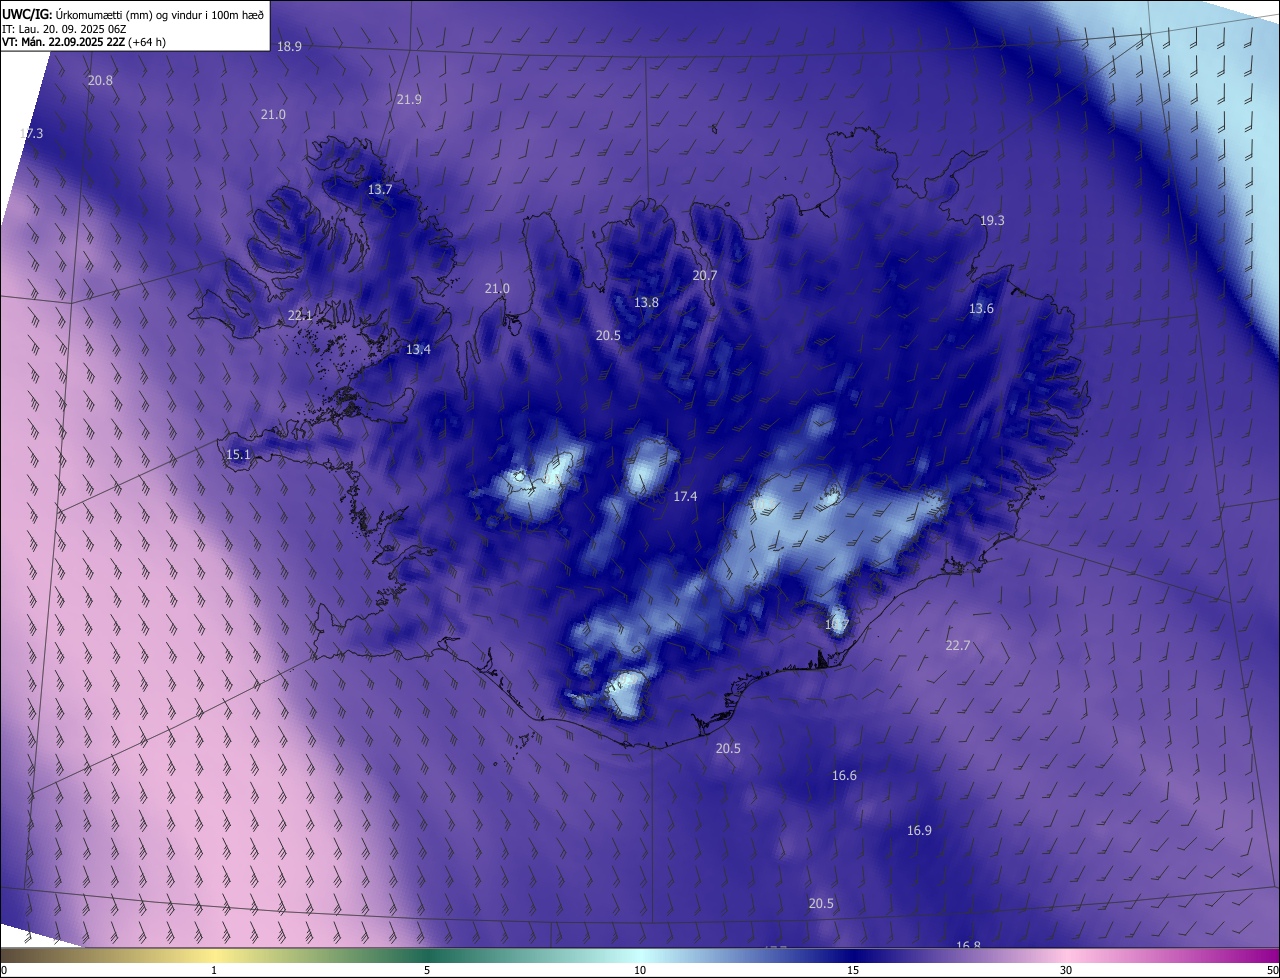Click the 22.7 value off the southeast coast
The width and height of the screenshot is (1280, 978).
(958, 645)
